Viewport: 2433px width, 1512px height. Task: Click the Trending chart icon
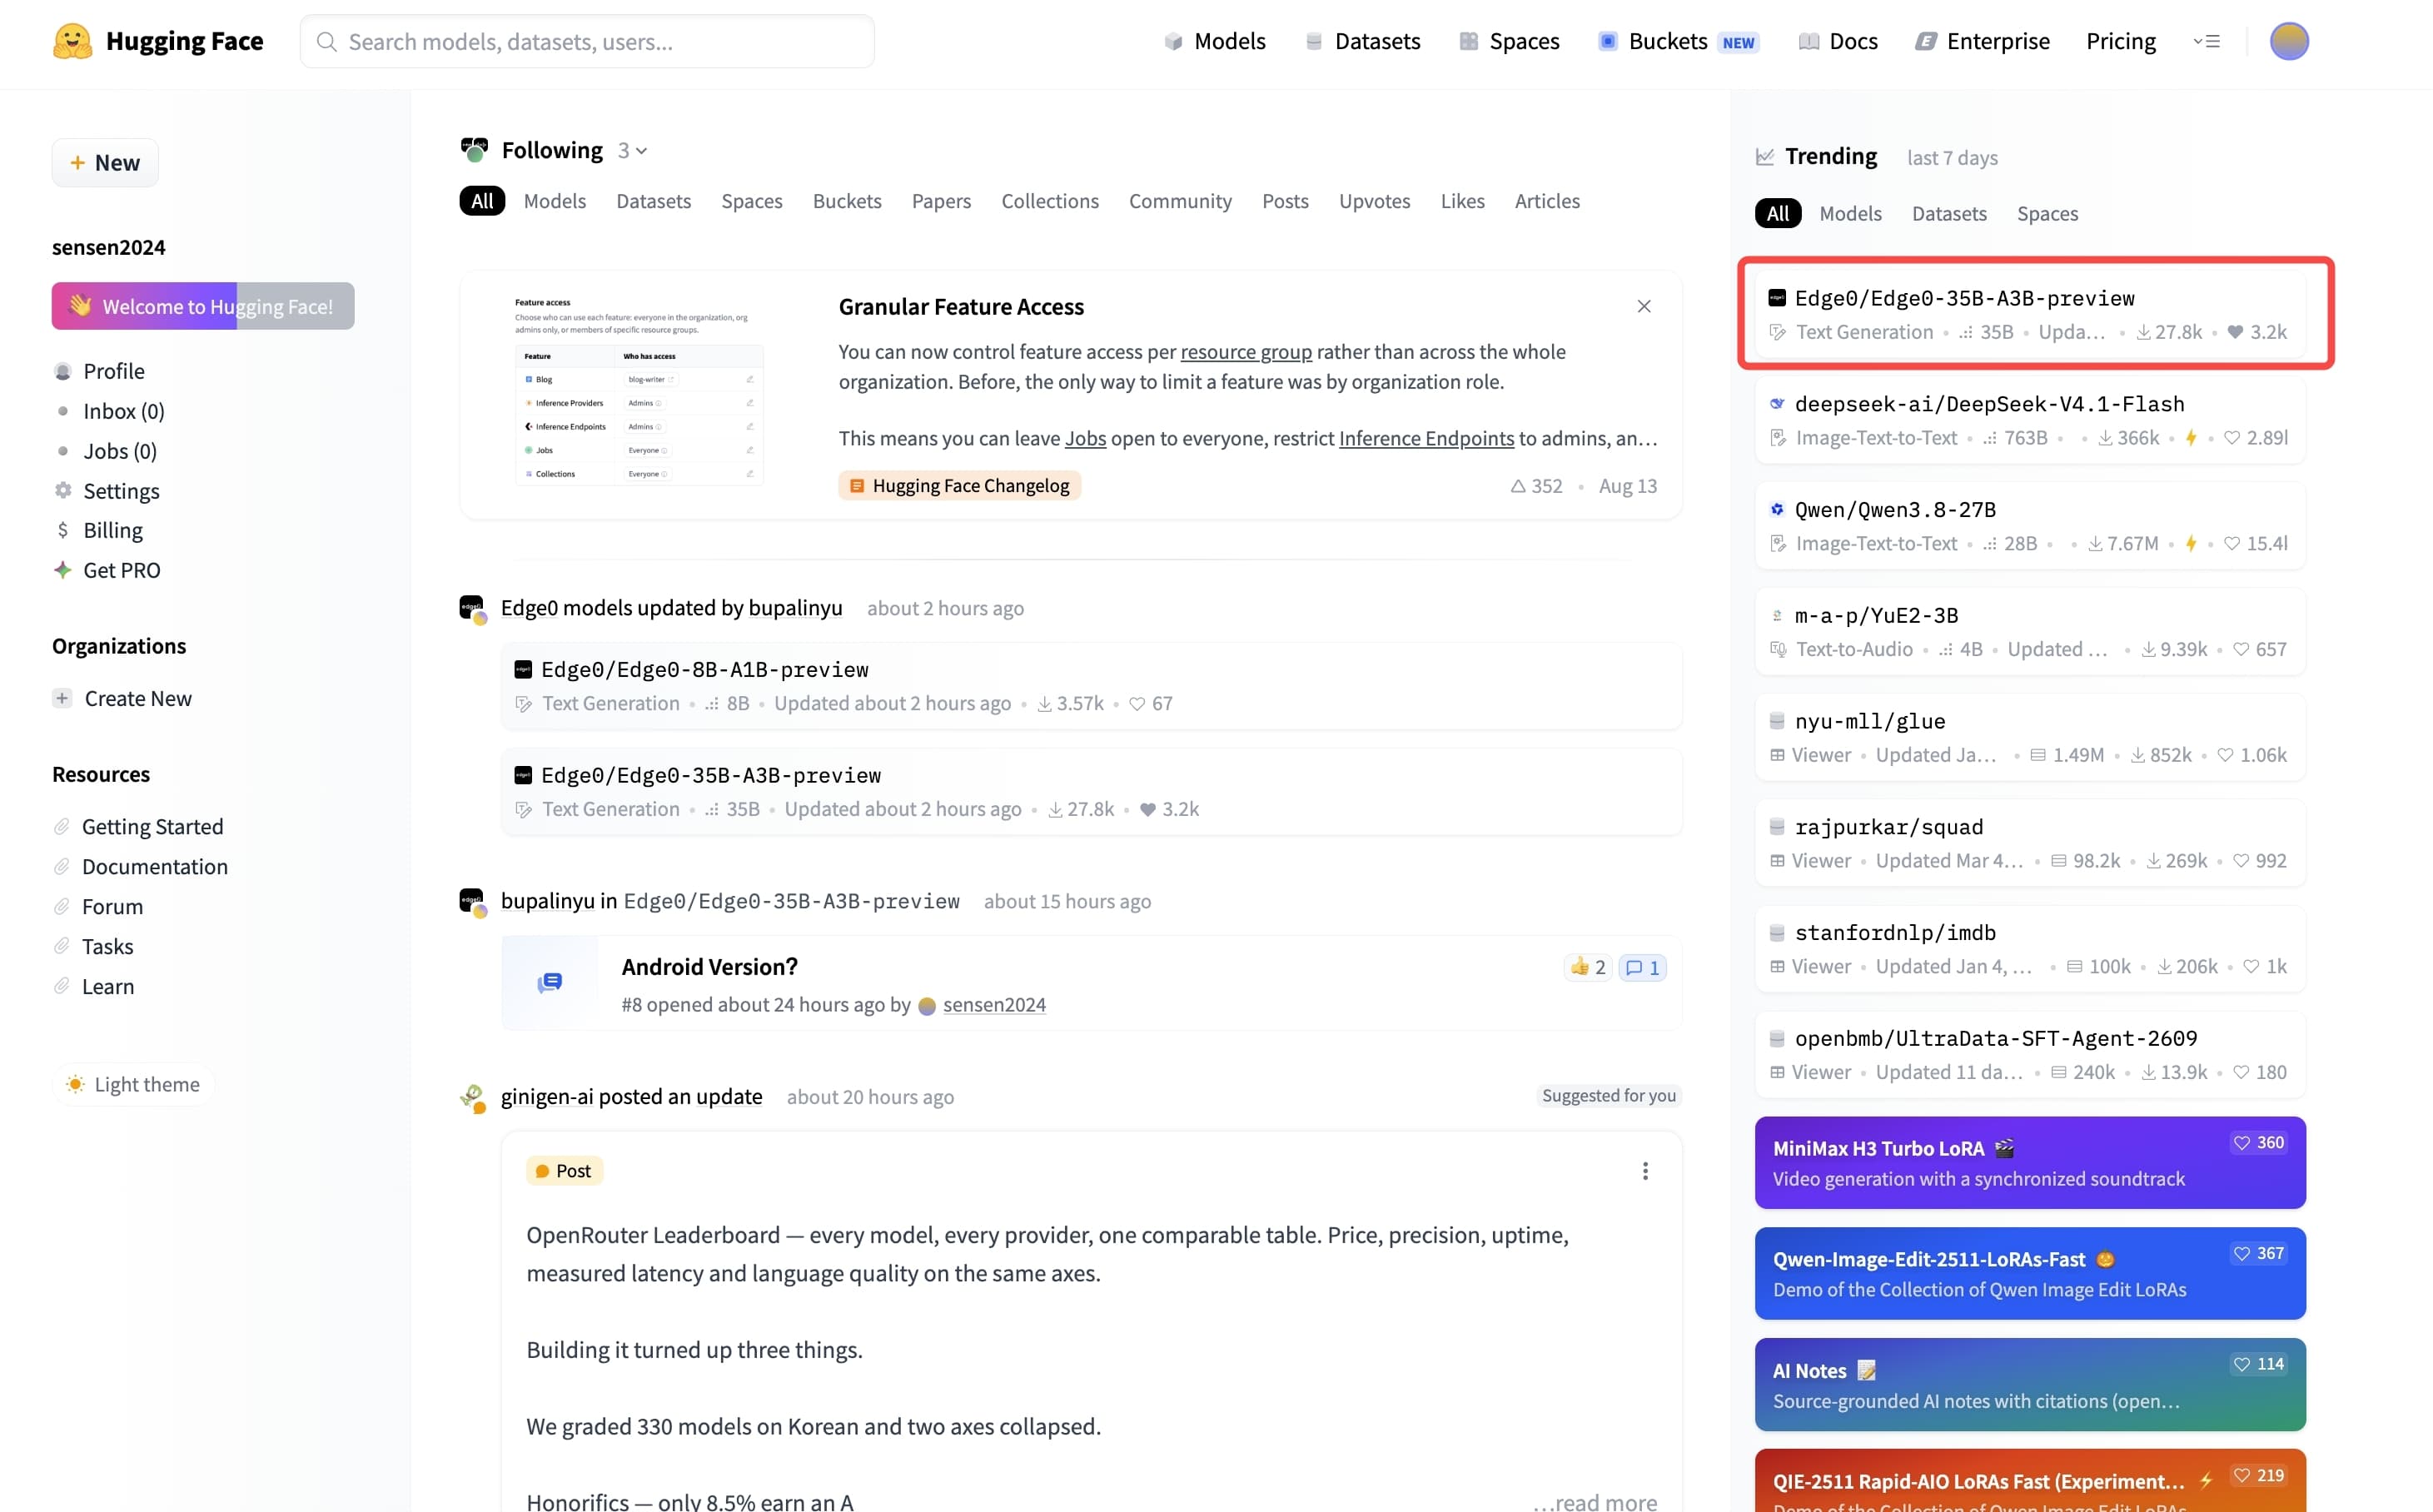pos(1765,157)
